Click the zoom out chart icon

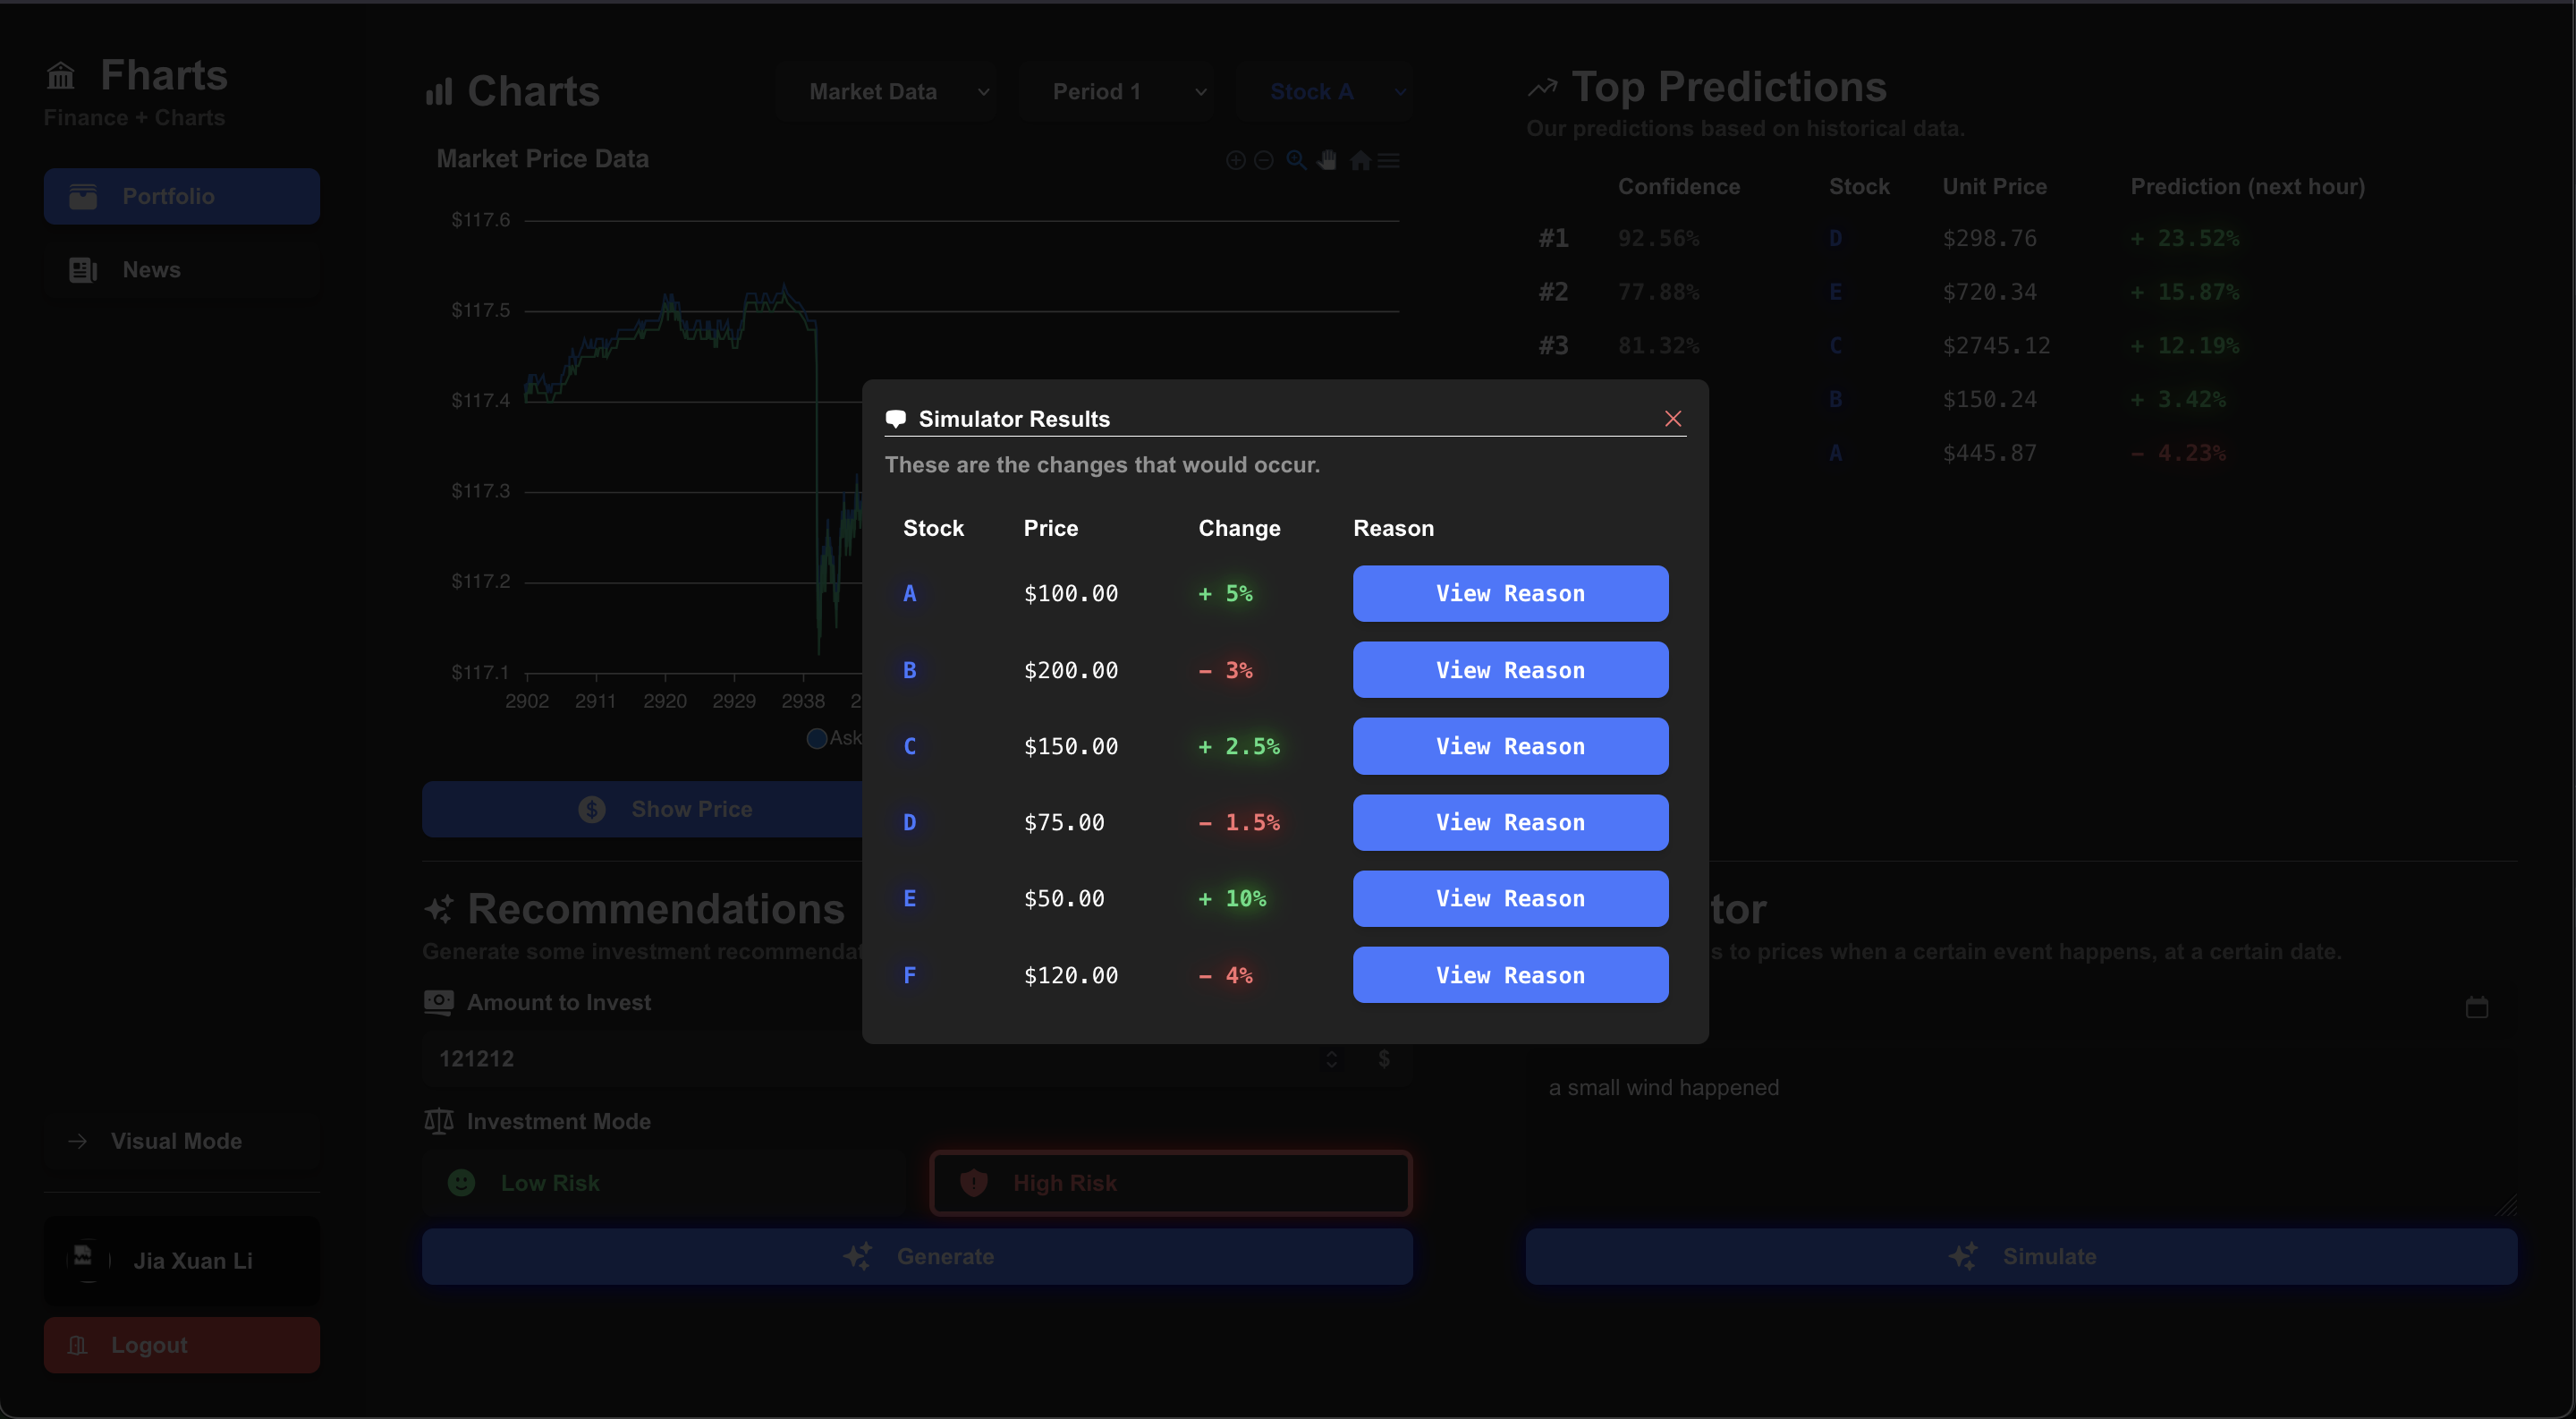(x=1264, y=160)
